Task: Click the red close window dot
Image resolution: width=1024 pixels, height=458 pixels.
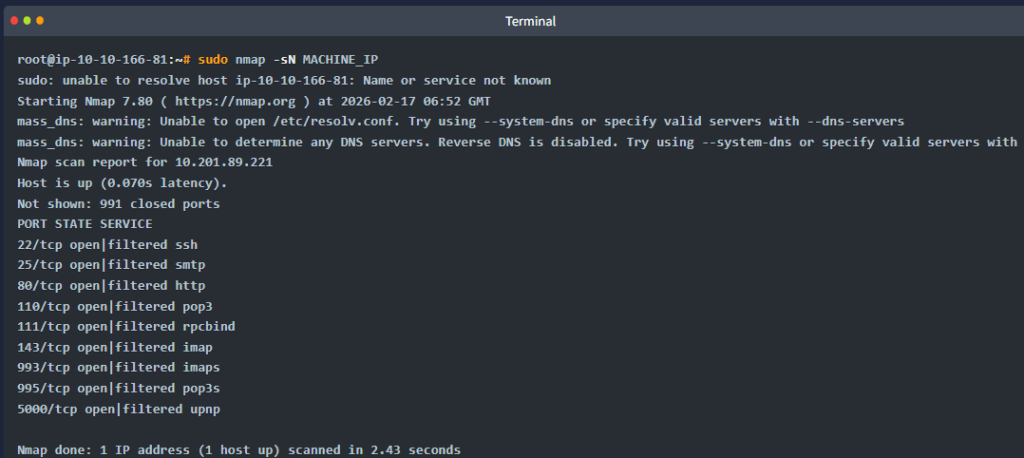Action: [x=14, y=21]
